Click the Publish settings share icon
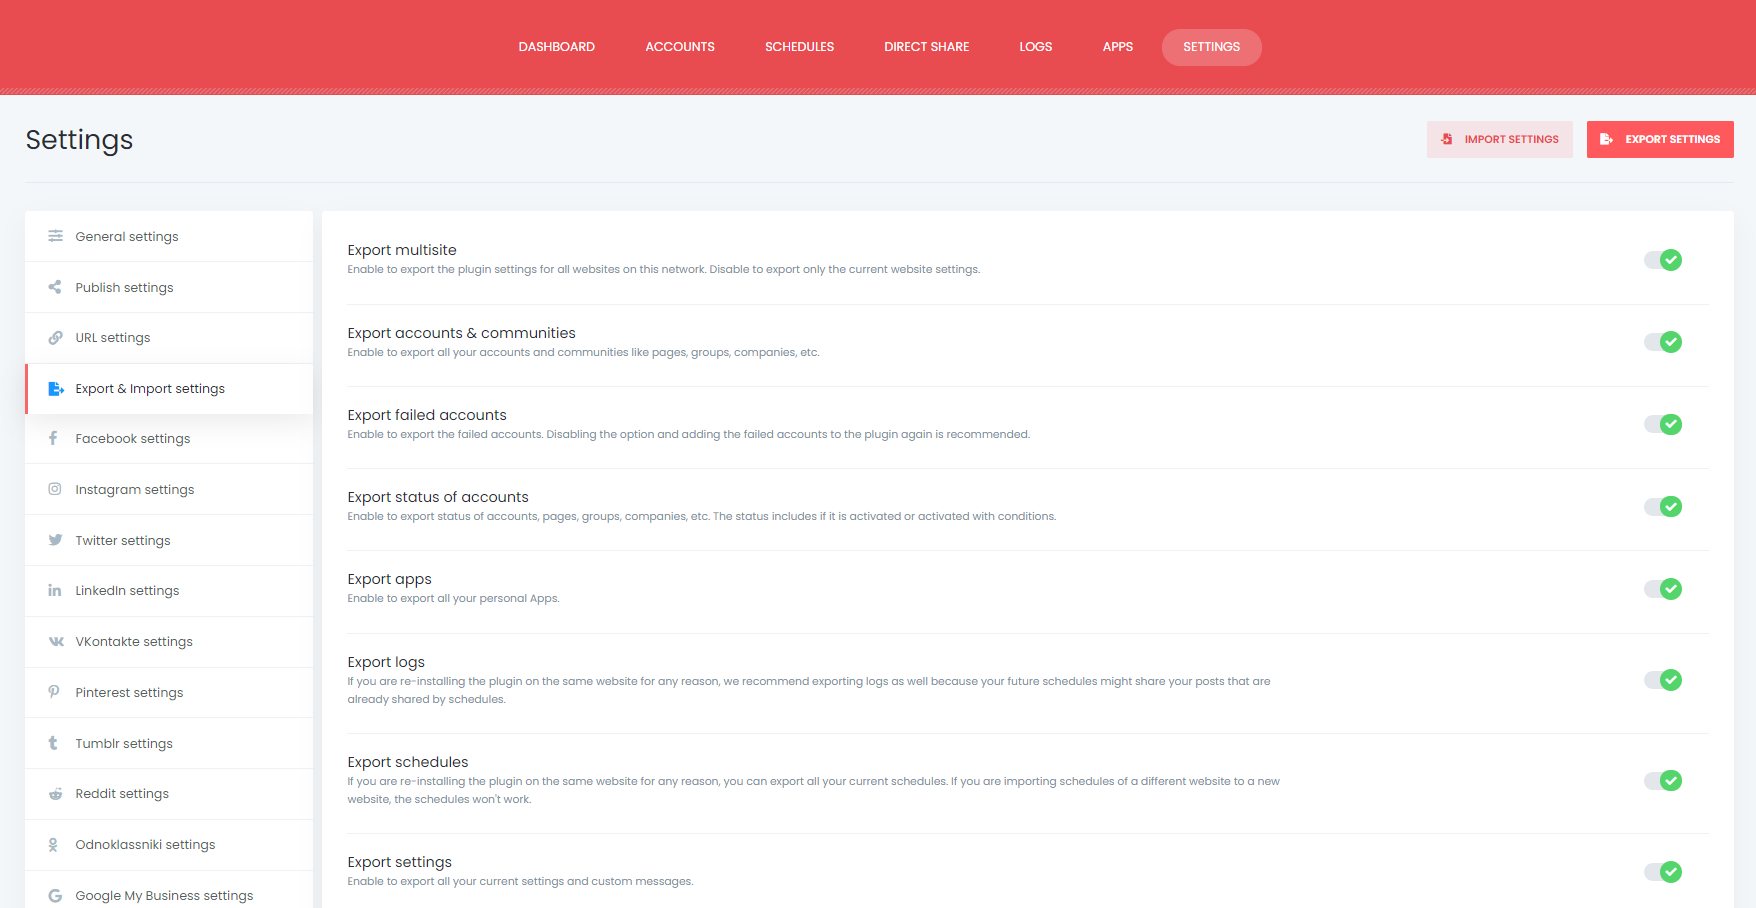Viewport: 1756px width, 908px height. (x=55, y=287)
